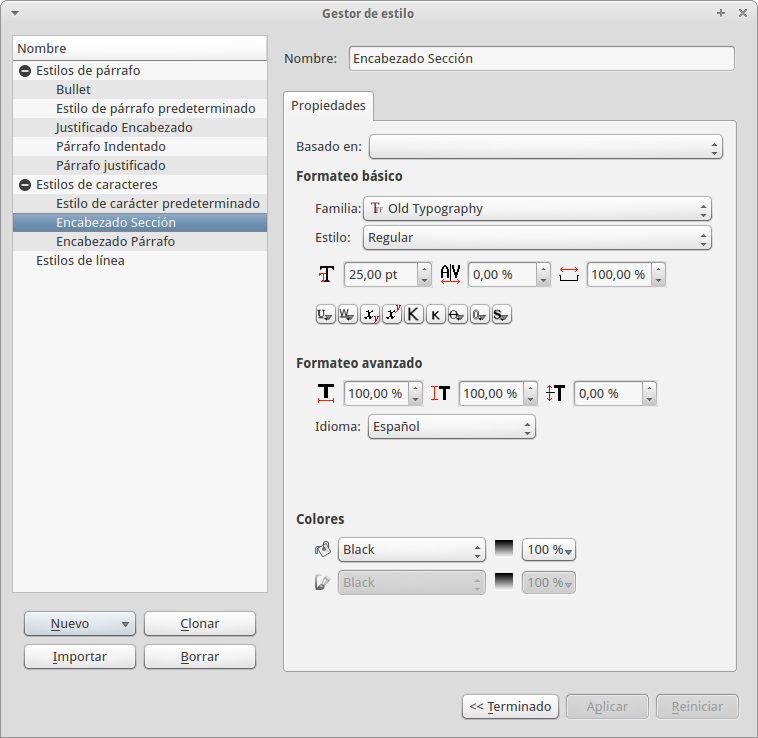The width and height of the screenshot is (758, 738).
Task: Click the Importar button
Action: (80, 657)
